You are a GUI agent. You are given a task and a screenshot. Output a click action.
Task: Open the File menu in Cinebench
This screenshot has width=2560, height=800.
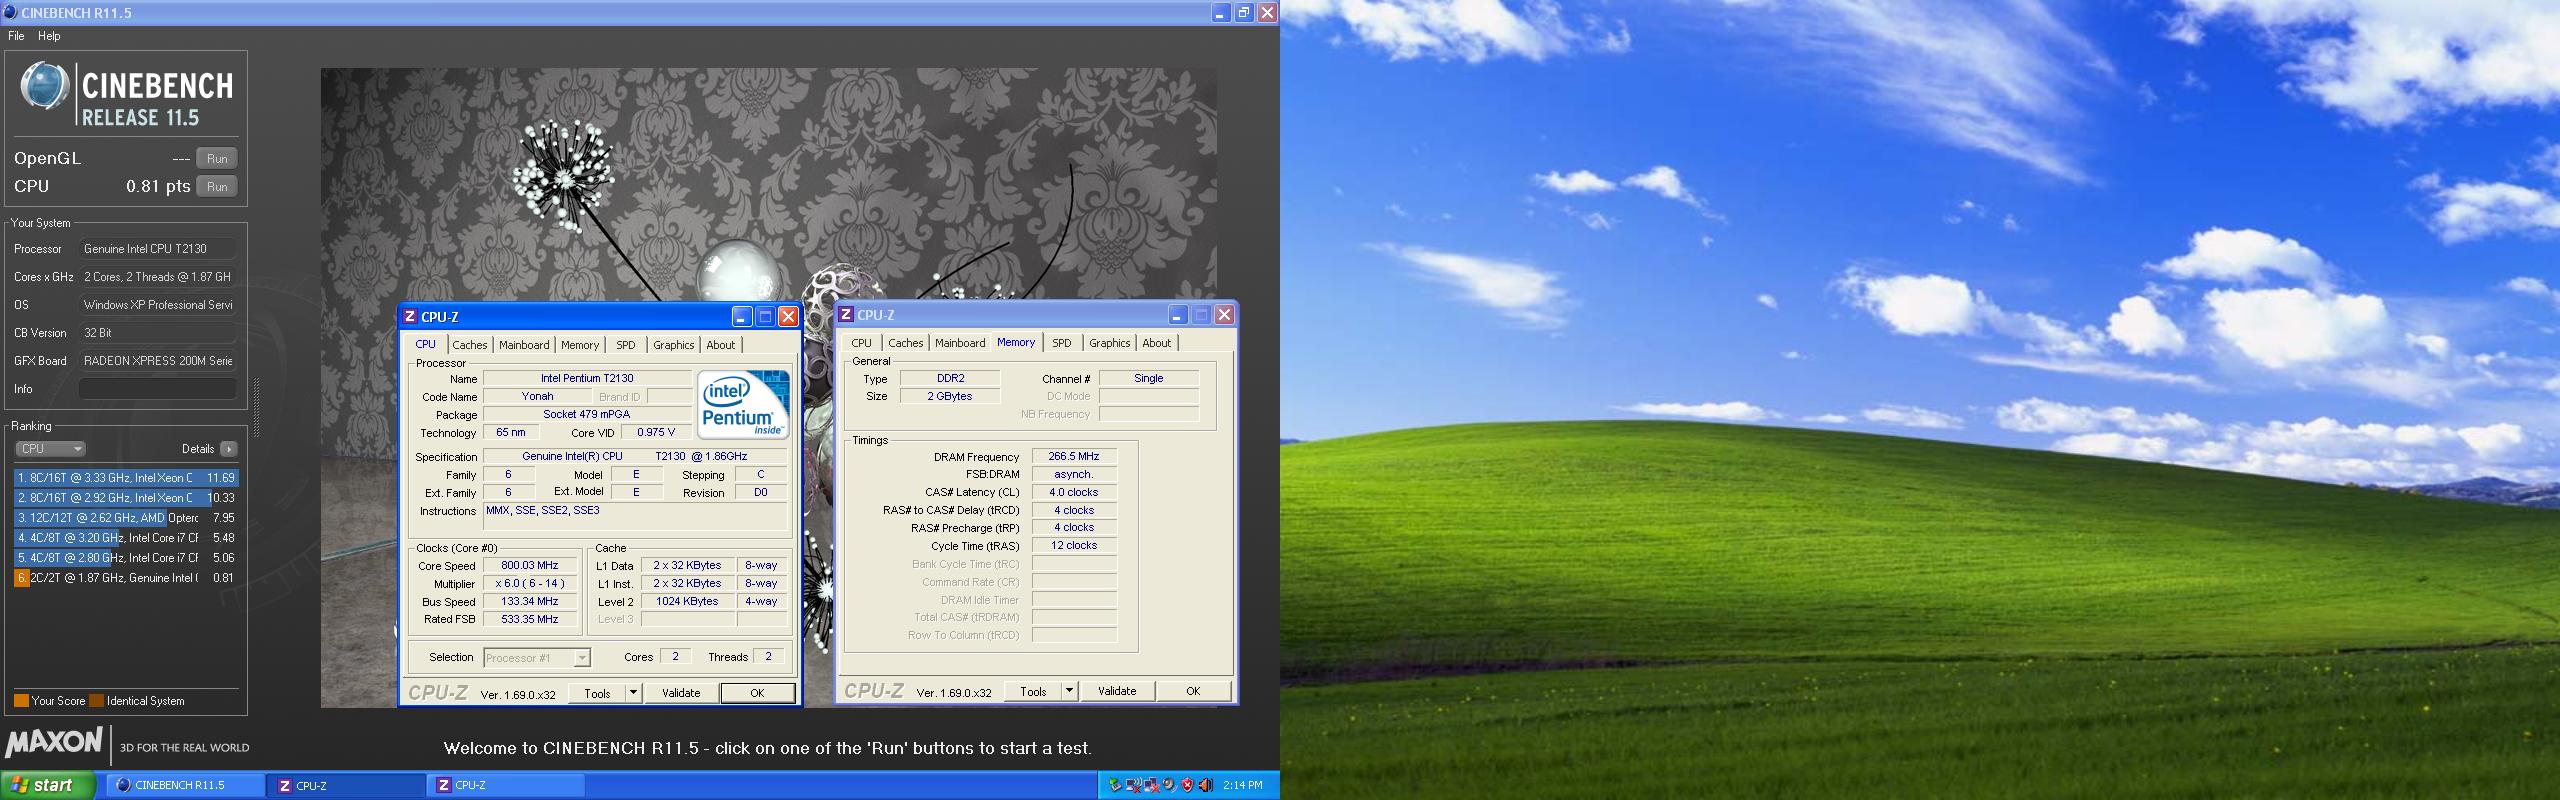click(16, 36)
